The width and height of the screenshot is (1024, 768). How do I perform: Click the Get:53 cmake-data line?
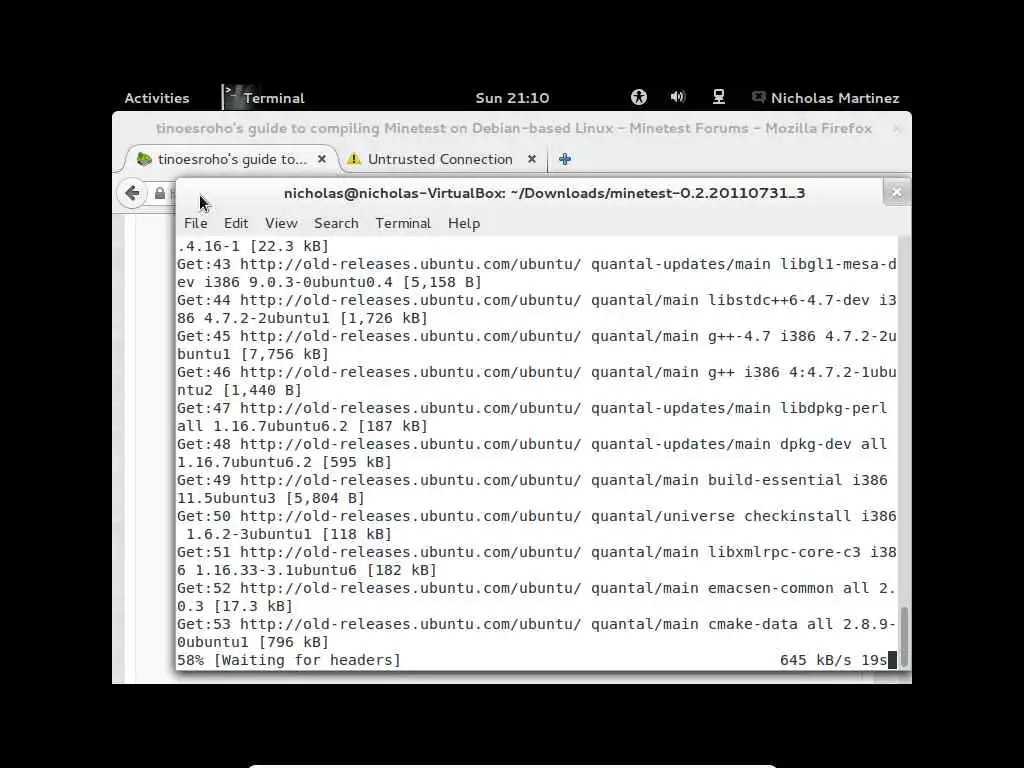click(x=536, y=632)
